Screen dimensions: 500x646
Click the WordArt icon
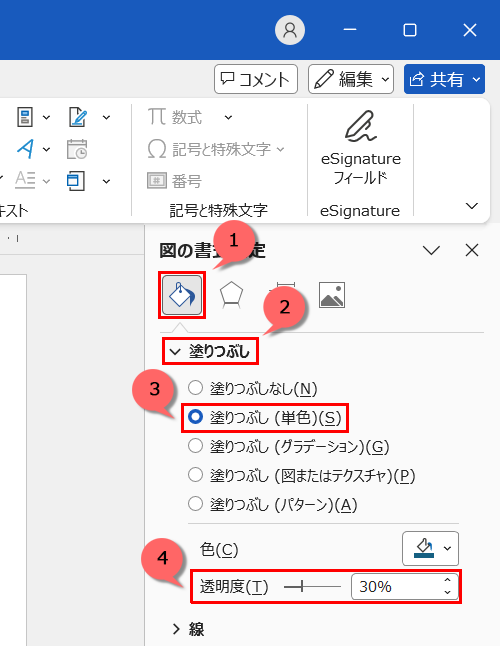coord(25,149)
